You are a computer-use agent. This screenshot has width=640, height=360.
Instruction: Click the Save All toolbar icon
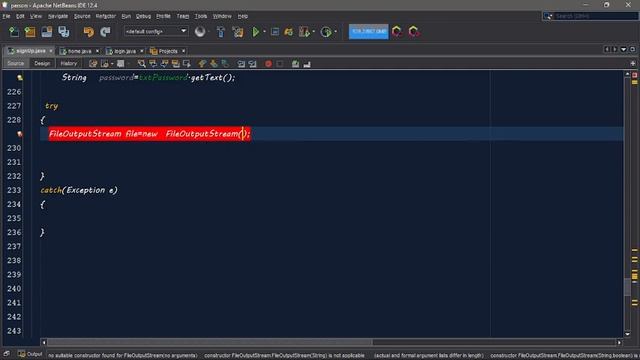(64, 32)
